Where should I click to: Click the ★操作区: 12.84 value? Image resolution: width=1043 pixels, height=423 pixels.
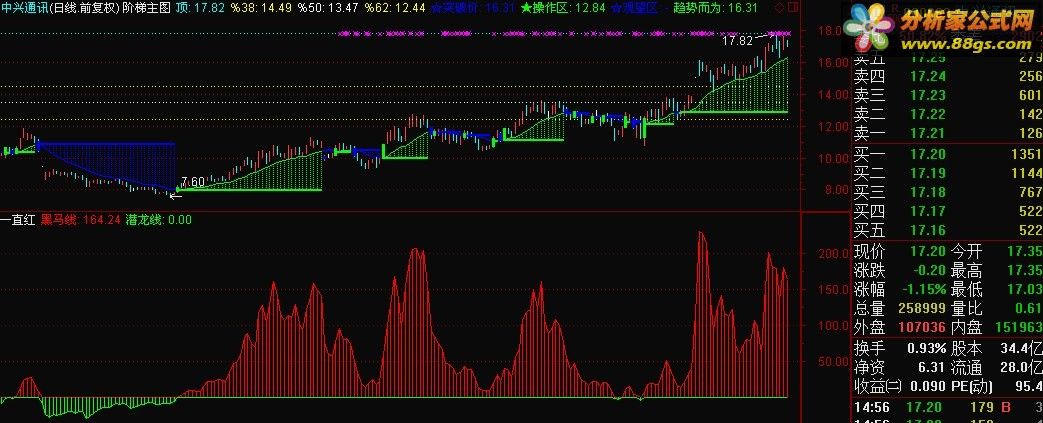pos(563,8)
